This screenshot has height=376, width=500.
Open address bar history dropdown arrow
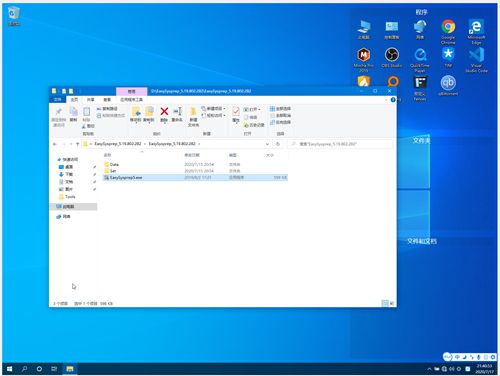pos(267,144)
